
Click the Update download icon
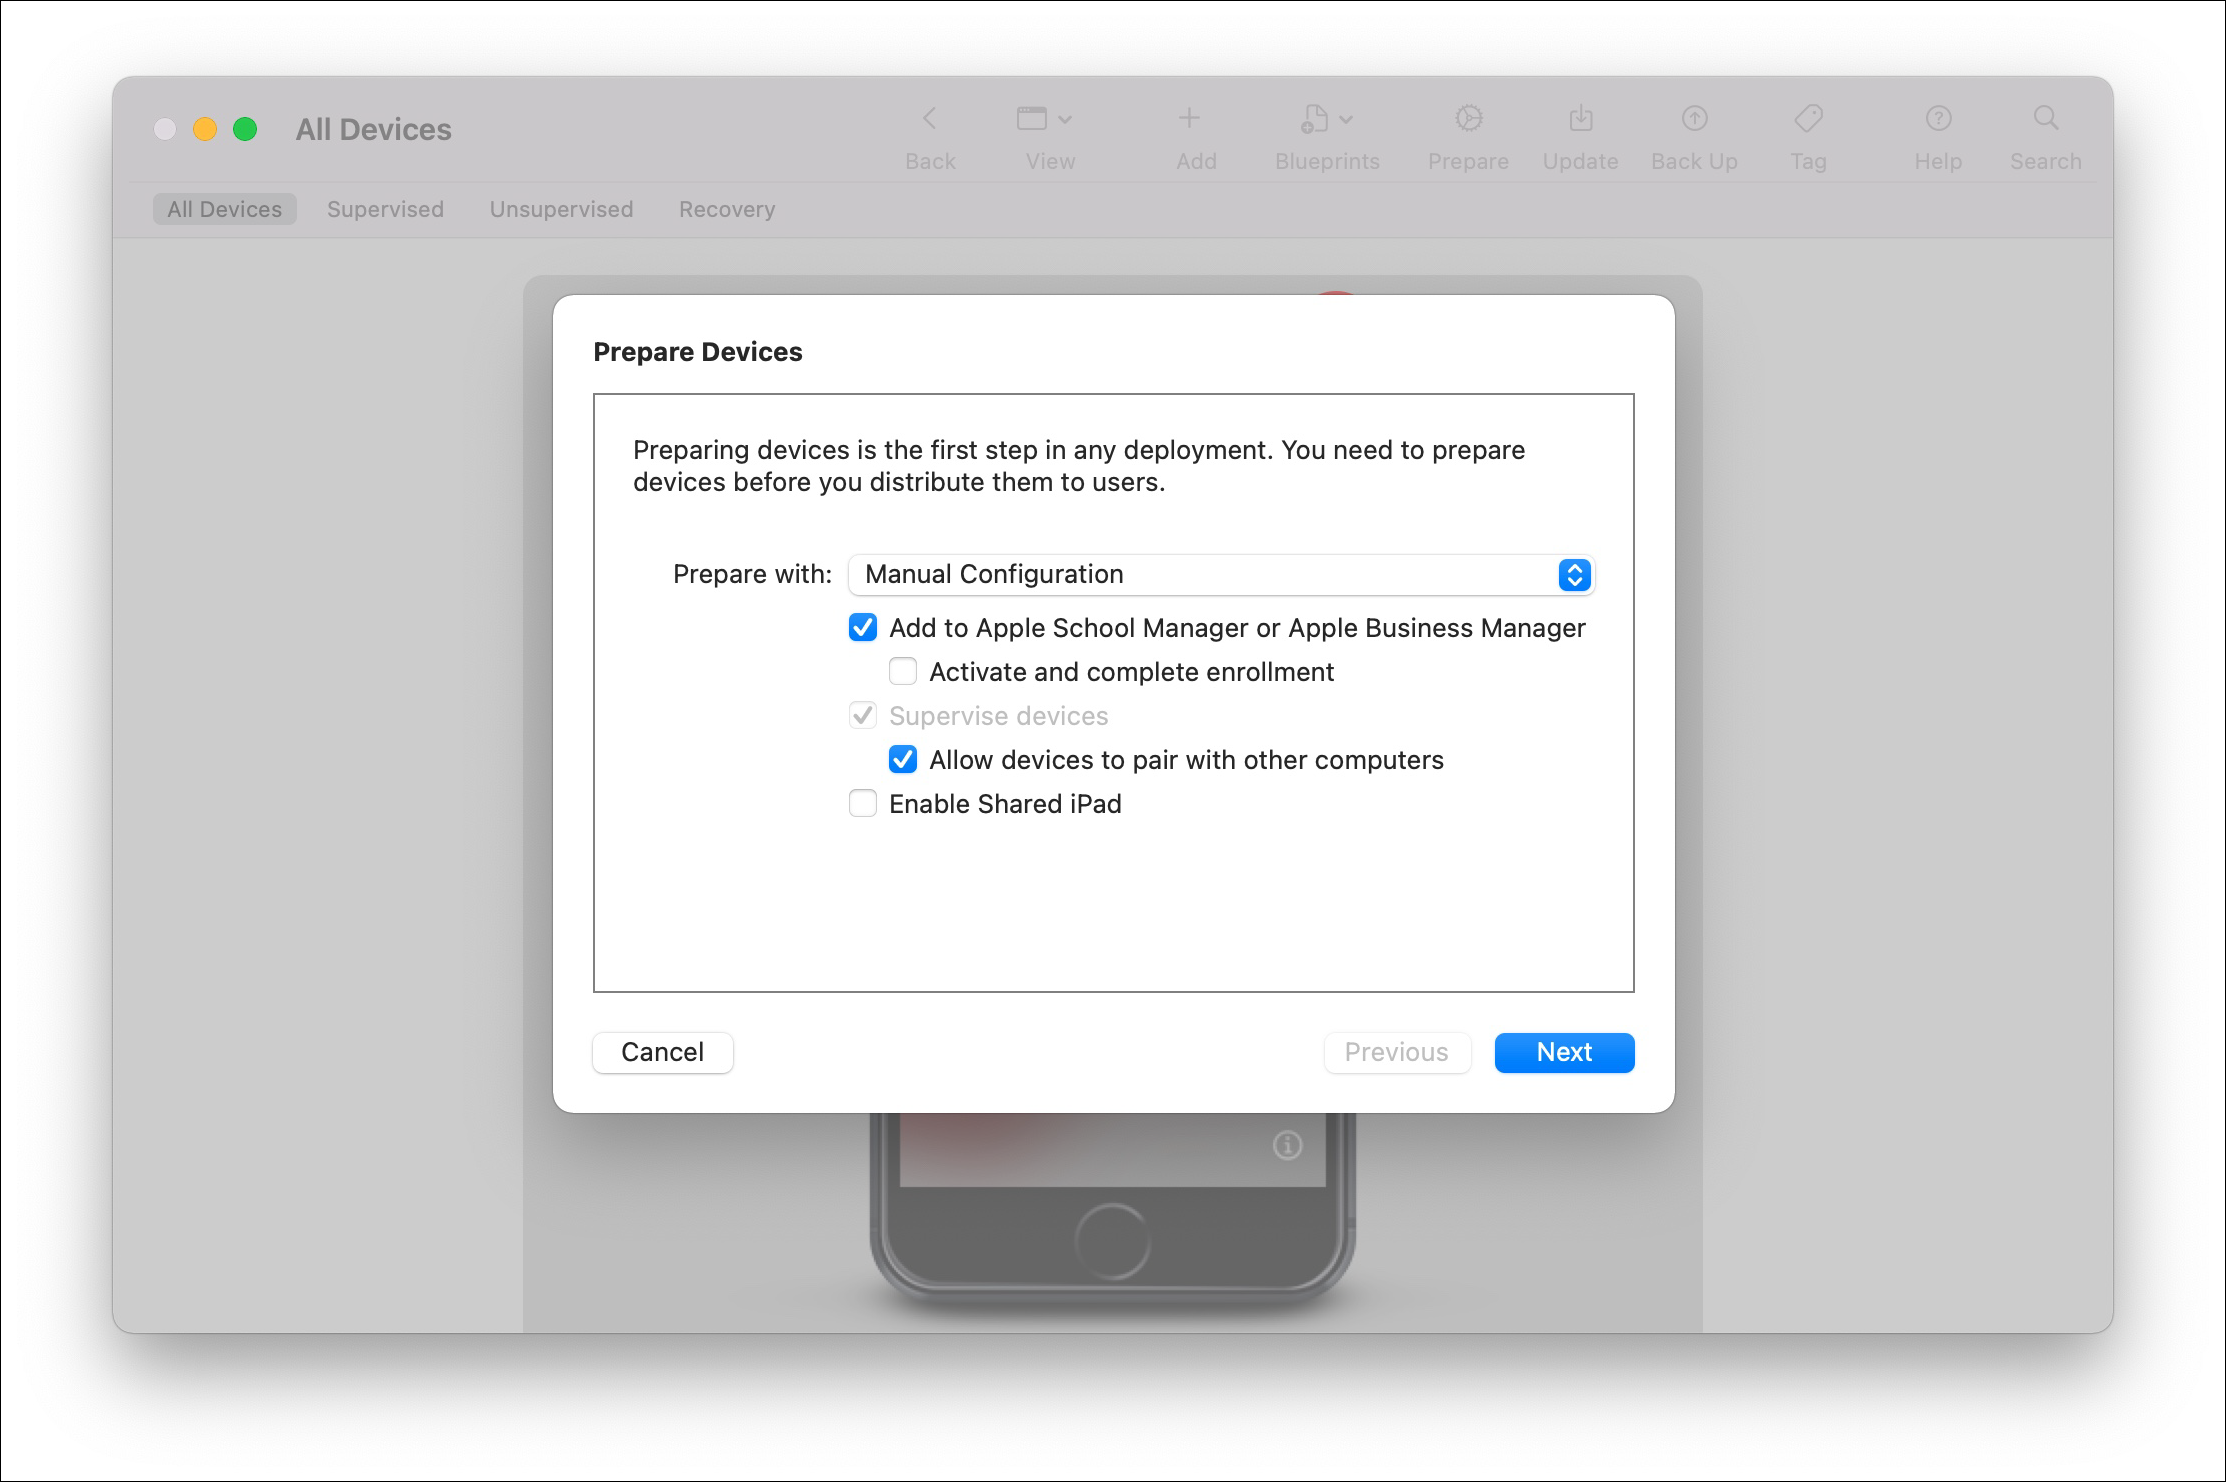1580,120
